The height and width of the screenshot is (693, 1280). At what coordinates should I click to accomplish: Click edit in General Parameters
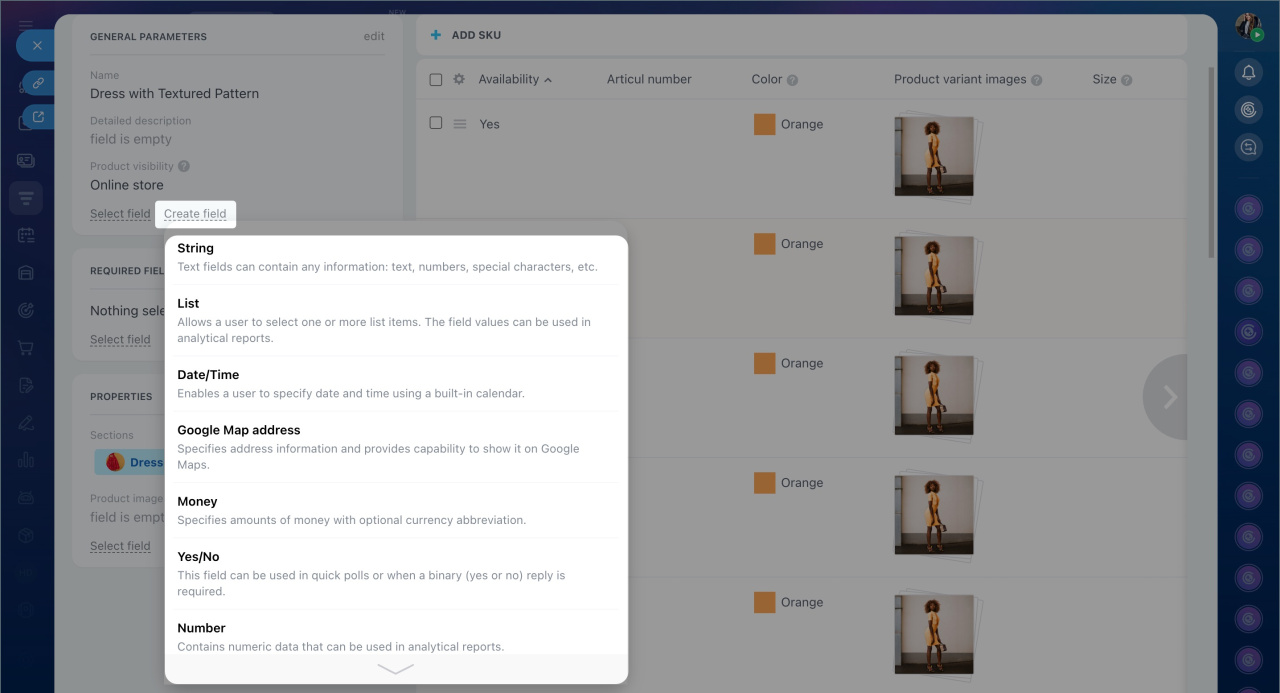click(374, 36)
